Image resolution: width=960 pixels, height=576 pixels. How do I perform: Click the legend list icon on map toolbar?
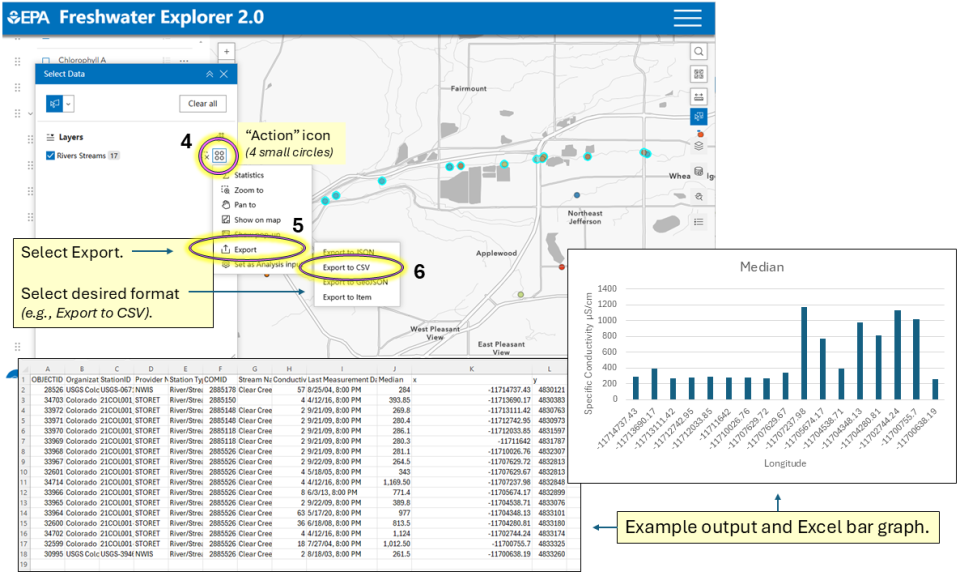pos(699,221)
